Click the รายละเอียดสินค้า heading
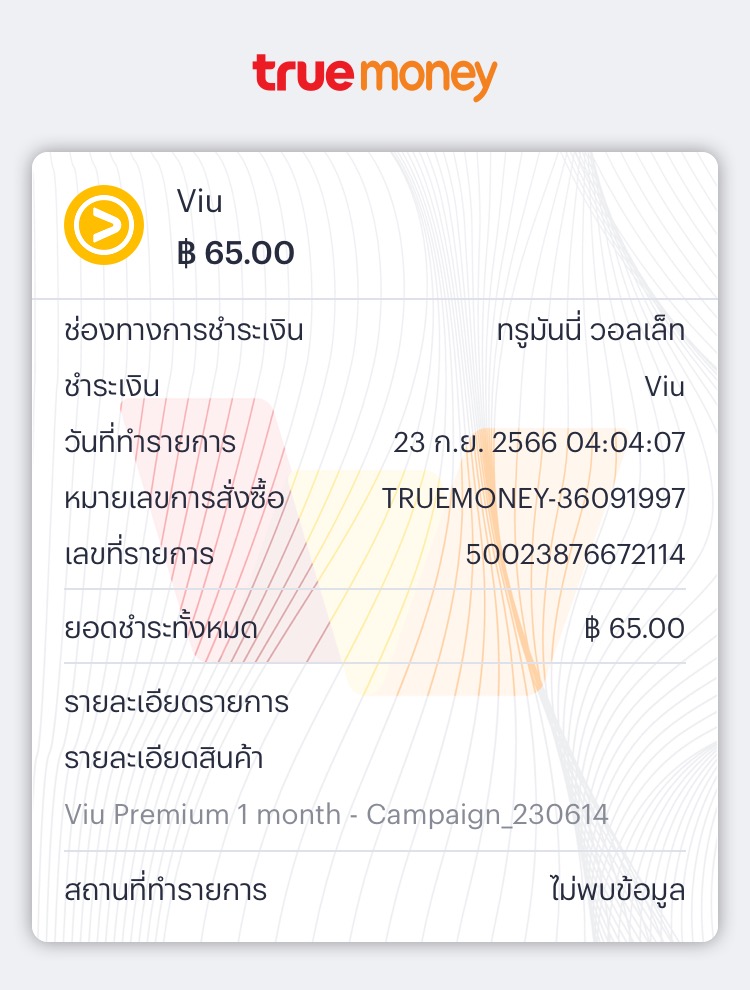 tap(163, 758)
